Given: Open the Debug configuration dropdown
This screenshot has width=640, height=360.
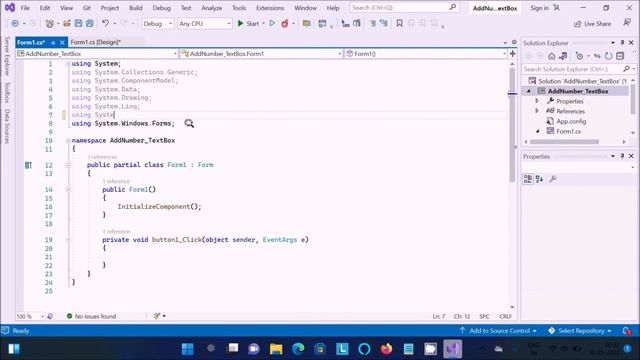Looking at the screenshot, I should pos(158,24).
